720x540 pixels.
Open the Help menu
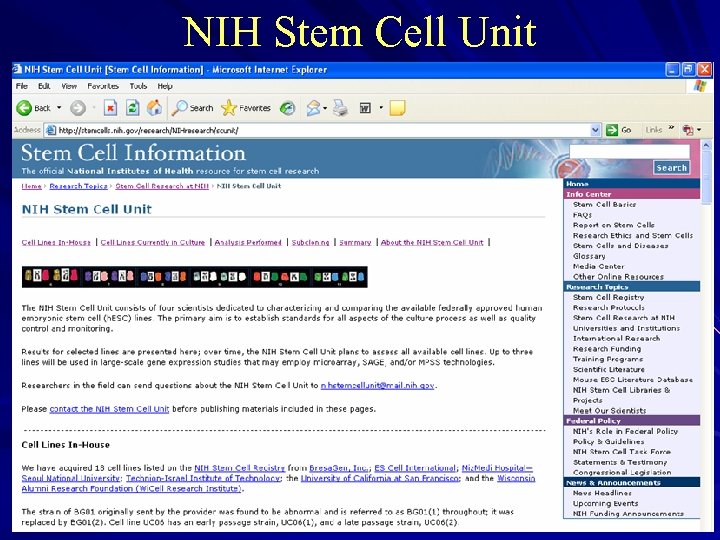coord(165,86)
